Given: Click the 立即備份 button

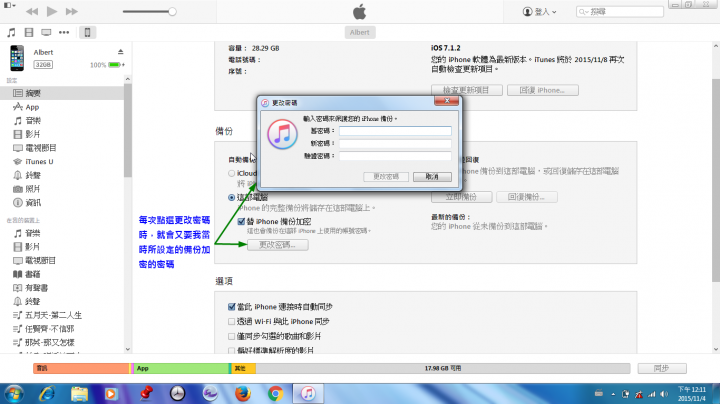Looking at the screenshot, I should click(461, 197).
